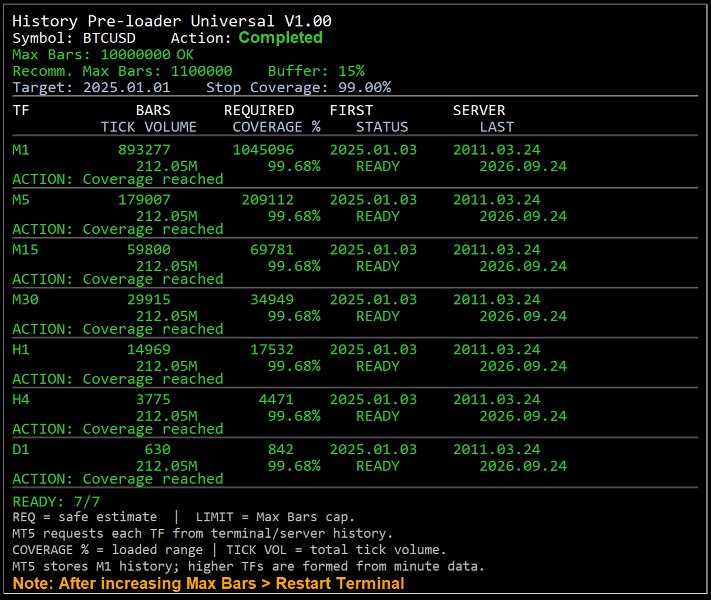Select the H1 timeframe label

pyautogui.click(x=21, y=350)
